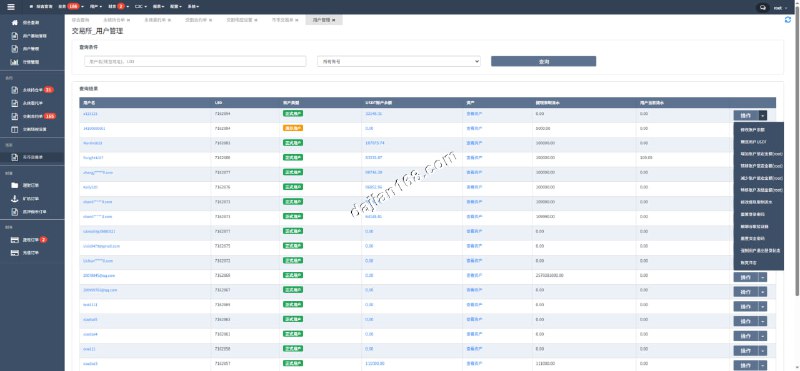The height and width of the screenshot is (371, 800).
Task: Expand 操作 caret on the 2570081000.00 row
Action: (x=763, y=277)
